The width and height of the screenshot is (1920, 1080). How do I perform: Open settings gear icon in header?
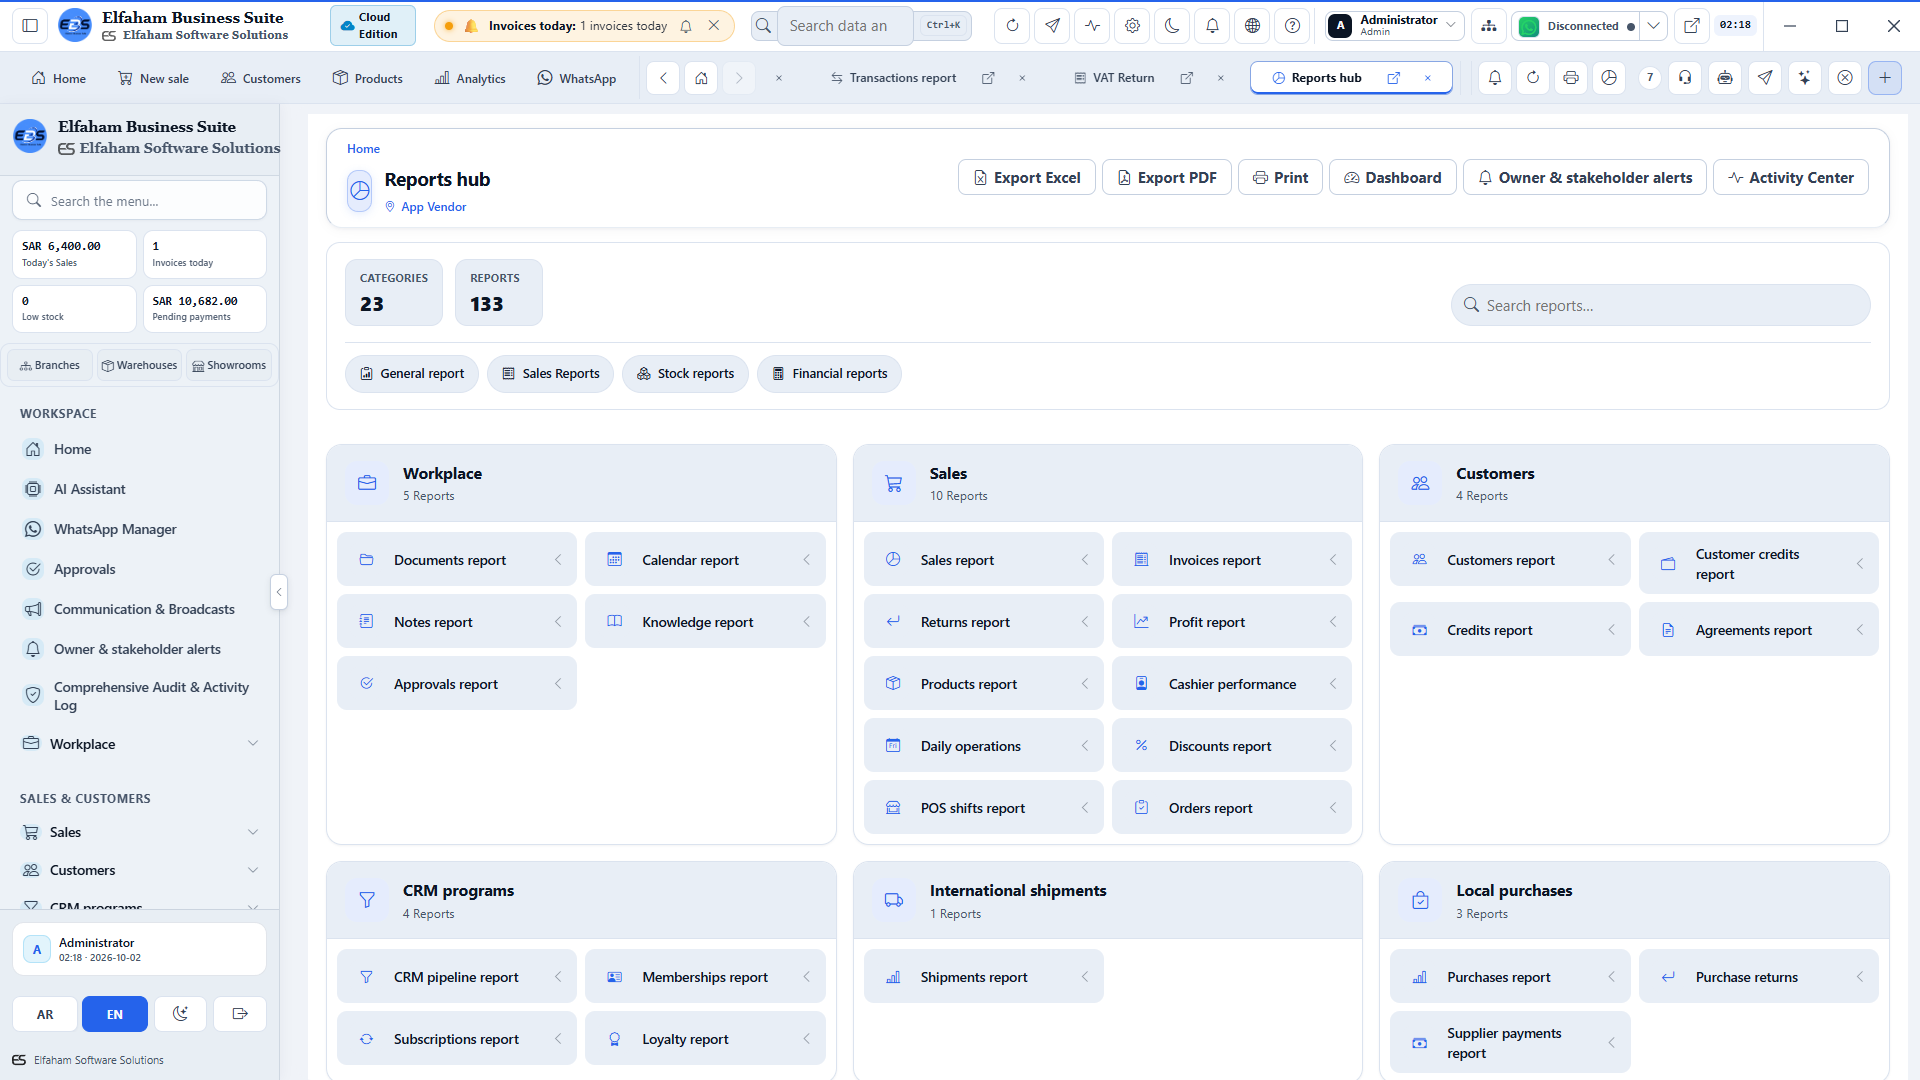(1132, 26)
